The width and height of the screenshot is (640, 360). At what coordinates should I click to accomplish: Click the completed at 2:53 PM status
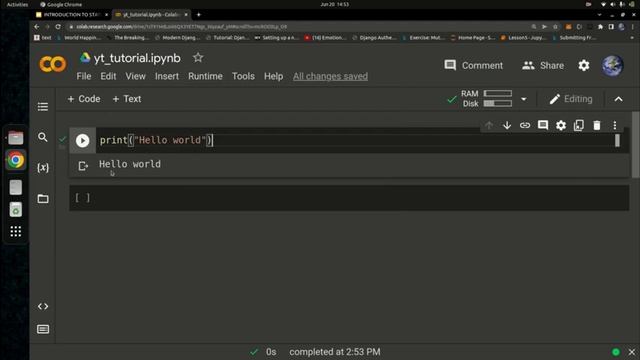(x=335, y=352)
